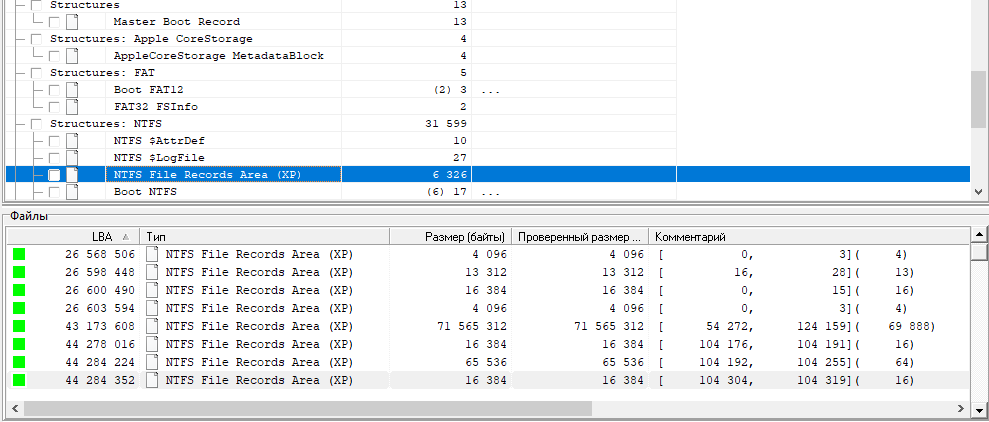The image size is (989, 422).
Task: Click the right arrow of the horizontal scrollbar
Action: pyautogui.click(x=962, y=409)
